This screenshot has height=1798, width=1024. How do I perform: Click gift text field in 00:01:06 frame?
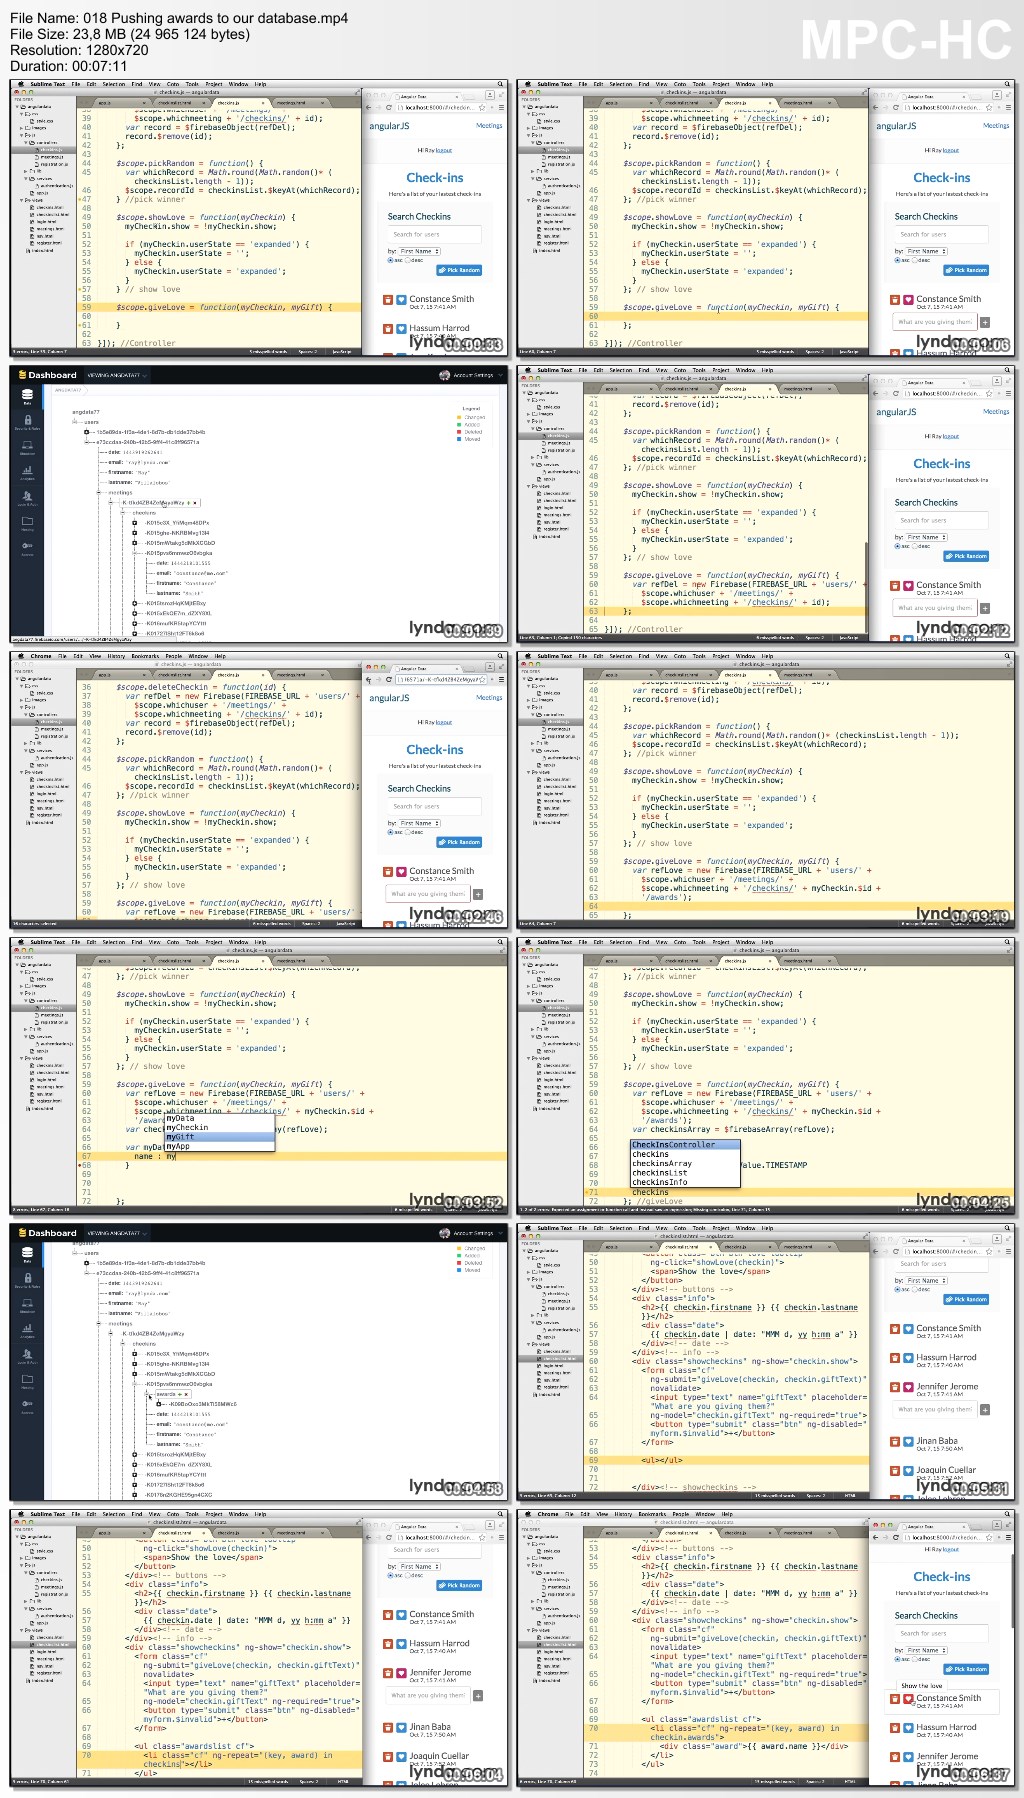pos(935,322)
